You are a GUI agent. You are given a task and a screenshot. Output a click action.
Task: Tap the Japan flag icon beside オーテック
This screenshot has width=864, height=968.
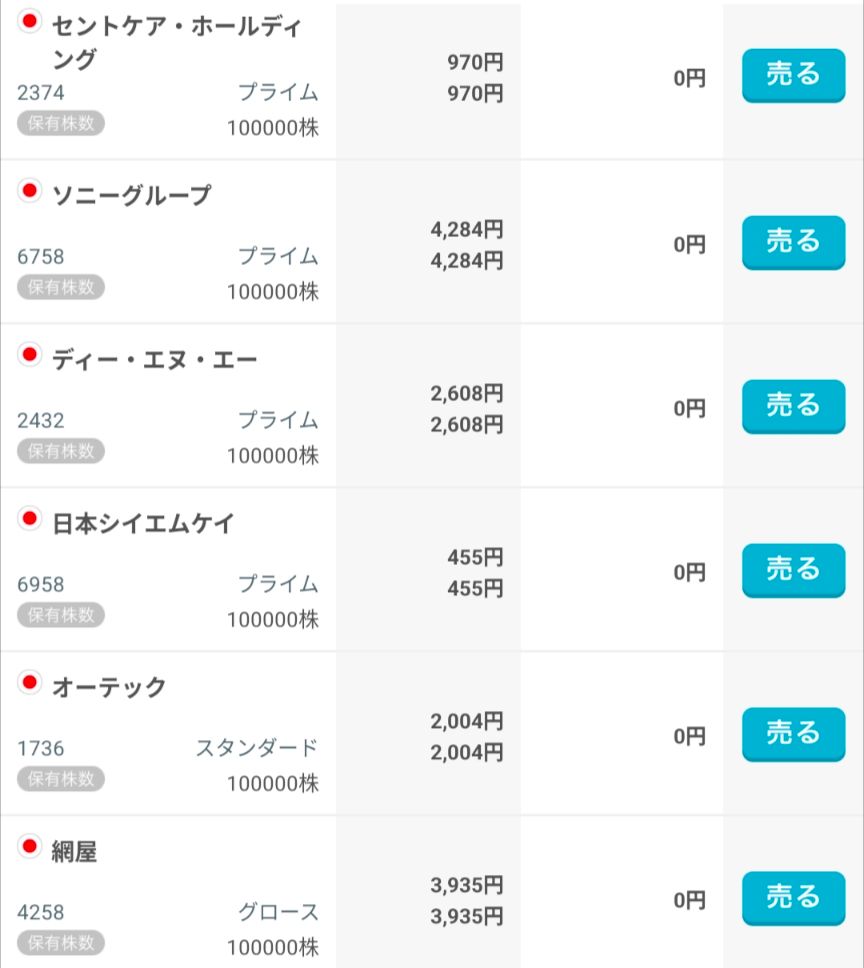[30, 682]
